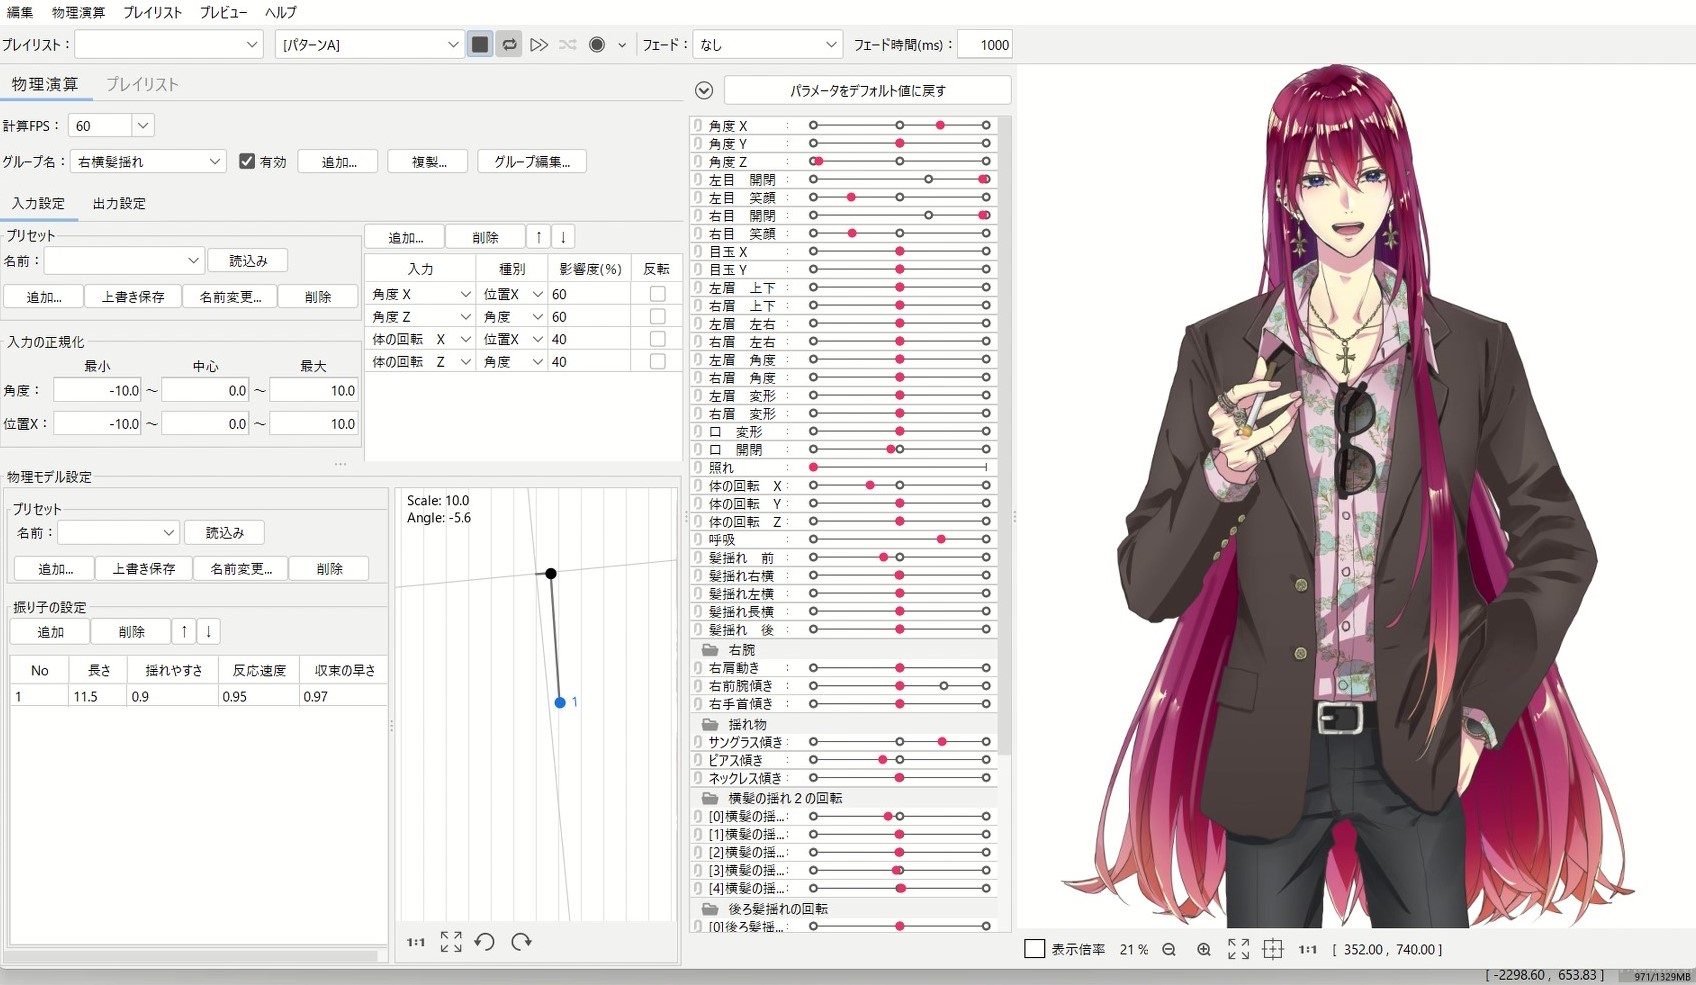Zoom out the model preview
This screenshot has height=985, width=1696.
(x=1169, y=950)
